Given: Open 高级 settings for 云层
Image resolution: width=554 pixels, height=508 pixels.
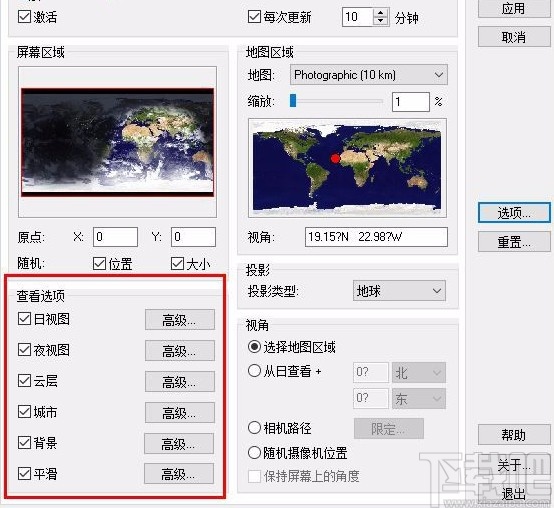Looking at the screenshot, I should pos(180,382).
